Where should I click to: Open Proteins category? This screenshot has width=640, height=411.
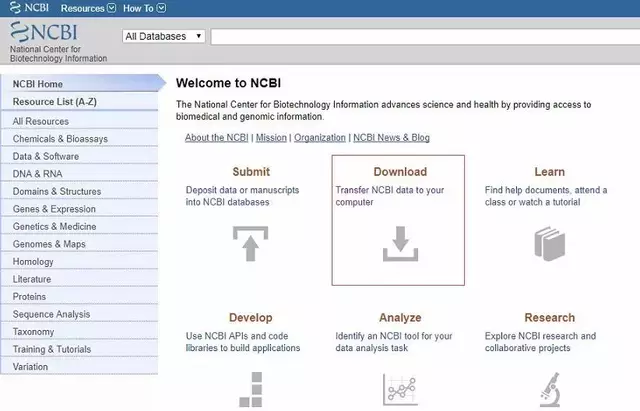coord(80,297)
